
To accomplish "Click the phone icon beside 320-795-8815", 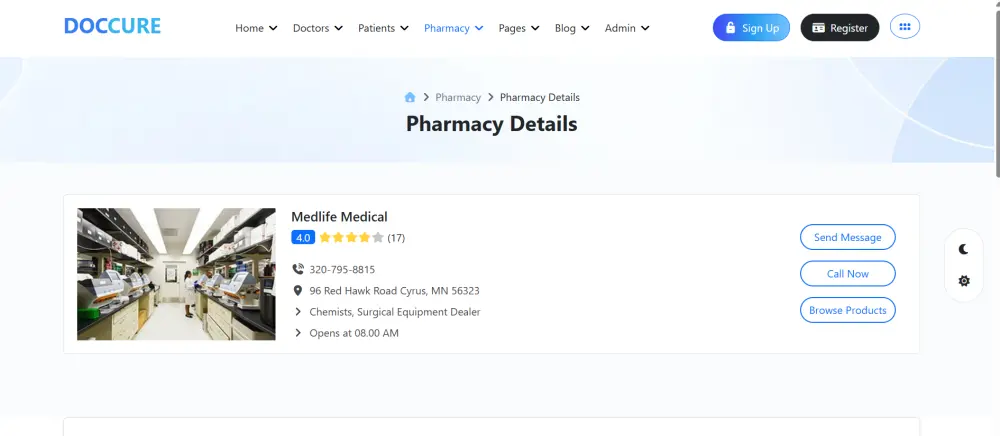I will [x=298, y=269].
